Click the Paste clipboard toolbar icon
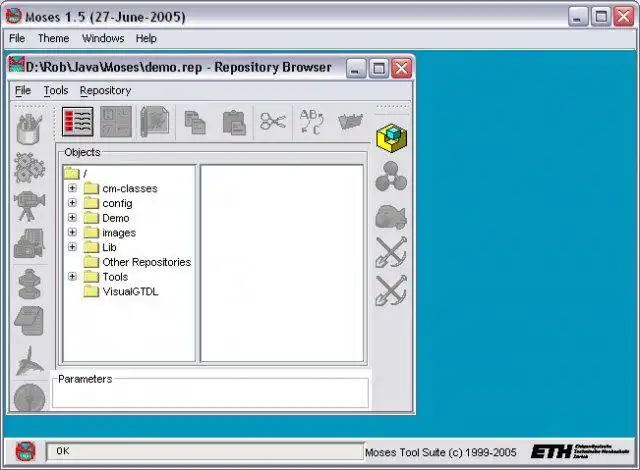The width and height of the screenshot is (640, 470). pos(234,122)
